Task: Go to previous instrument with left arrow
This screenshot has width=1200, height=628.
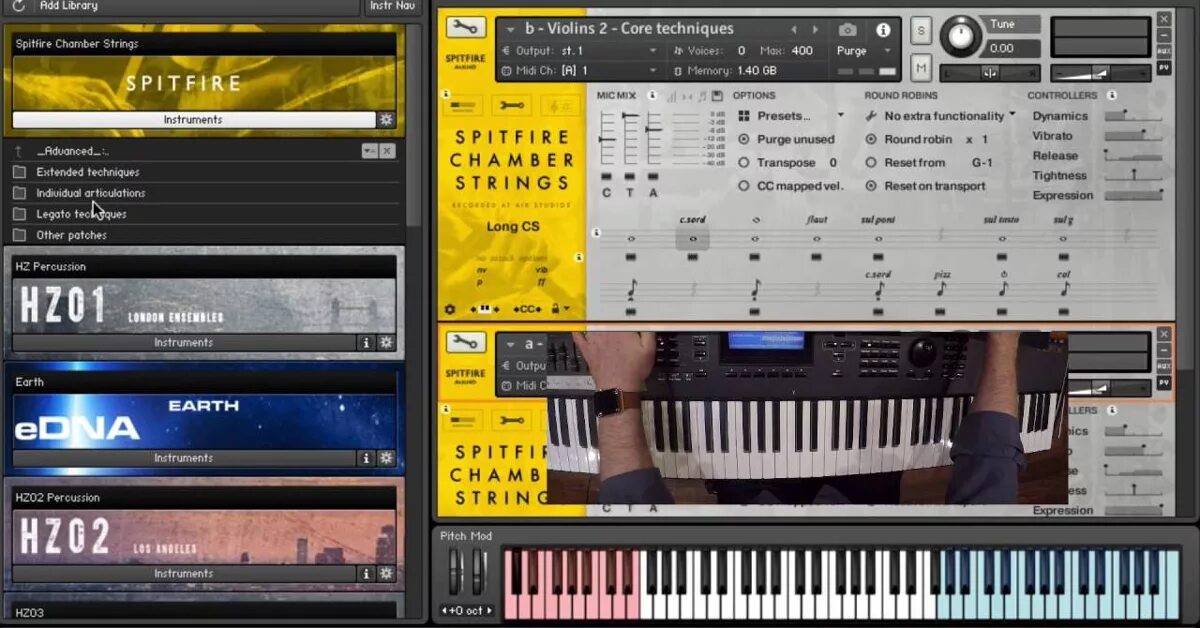Action: (x=794, y=29)
